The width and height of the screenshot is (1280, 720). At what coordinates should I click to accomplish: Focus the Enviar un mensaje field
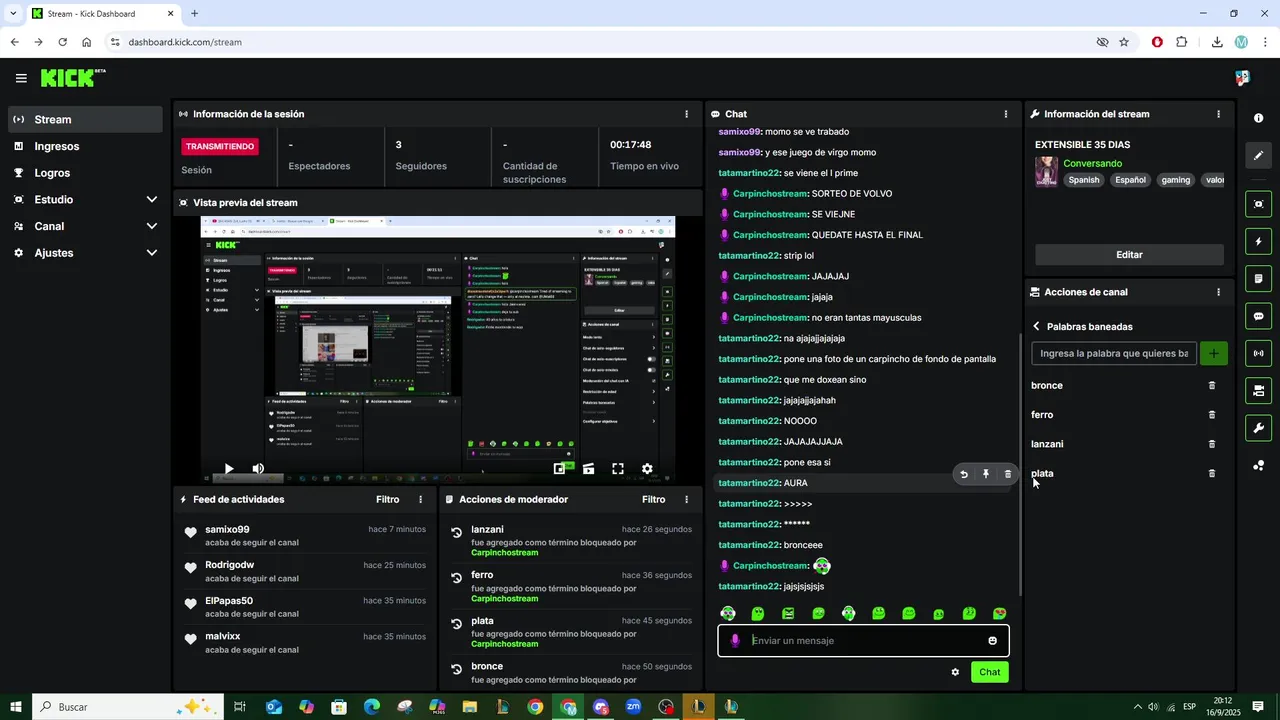(865, 641)
